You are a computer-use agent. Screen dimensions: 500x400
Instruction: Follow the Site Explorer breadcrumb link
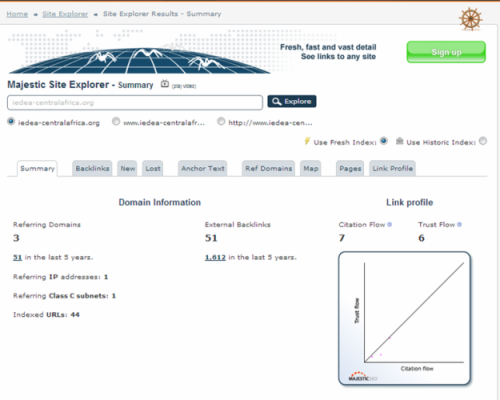[x=65, y=14]
